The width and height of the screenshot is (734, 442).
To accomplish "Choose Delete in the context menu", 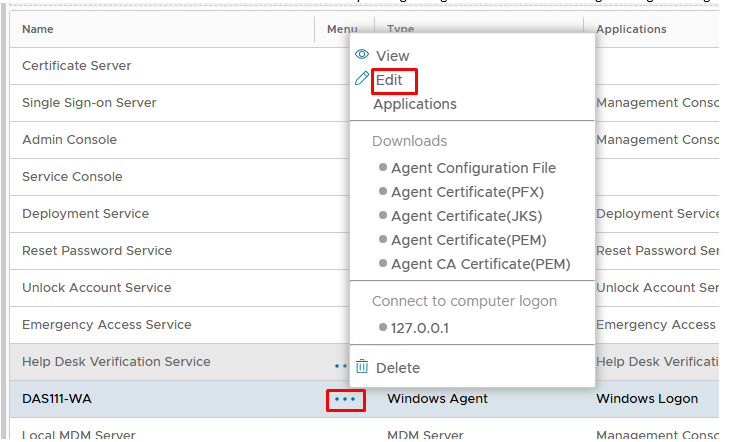I will tap(397, 368).
